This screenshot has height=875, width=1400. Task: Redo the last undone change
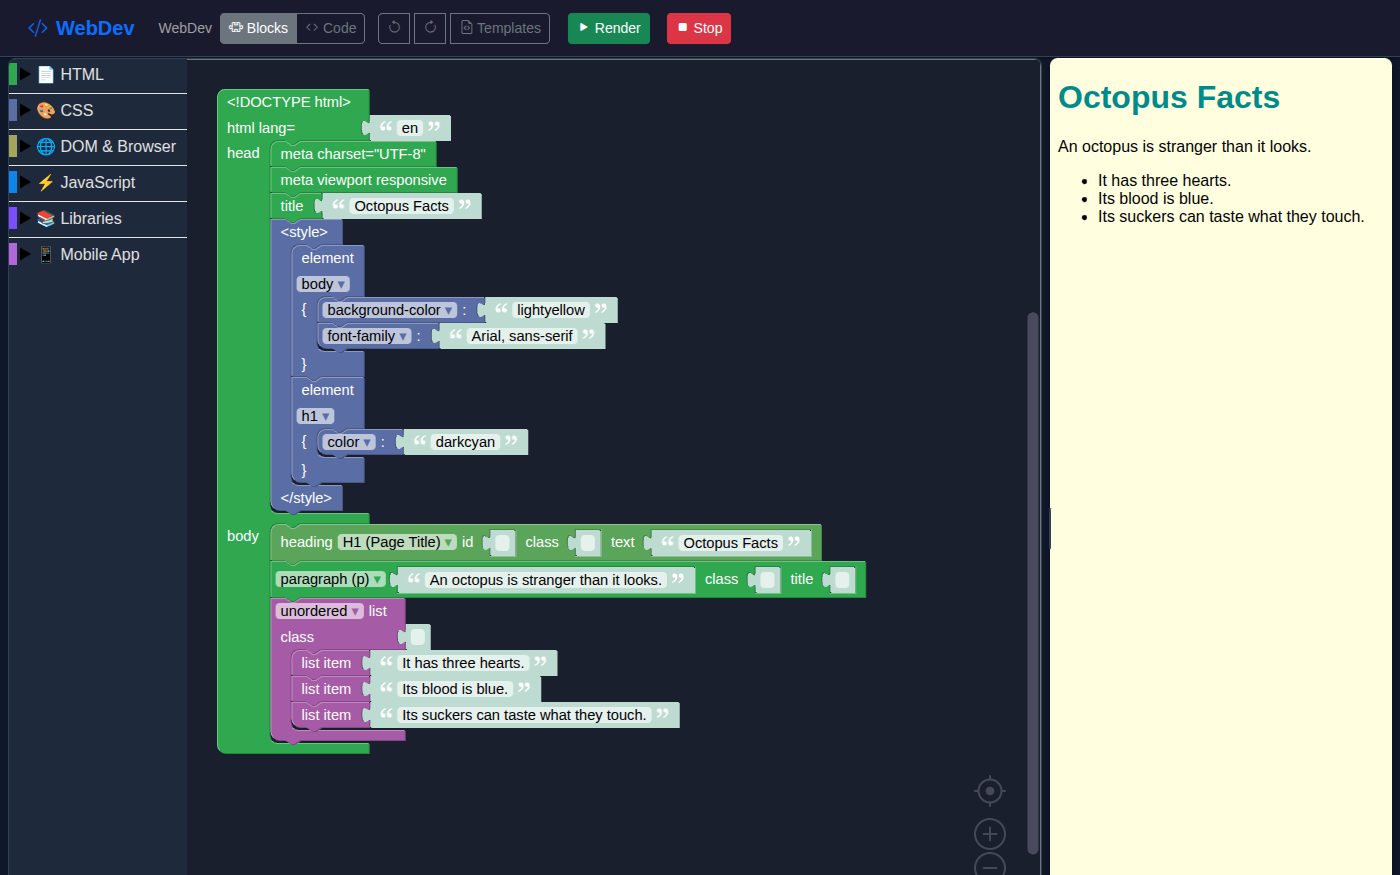pos(430,28)
